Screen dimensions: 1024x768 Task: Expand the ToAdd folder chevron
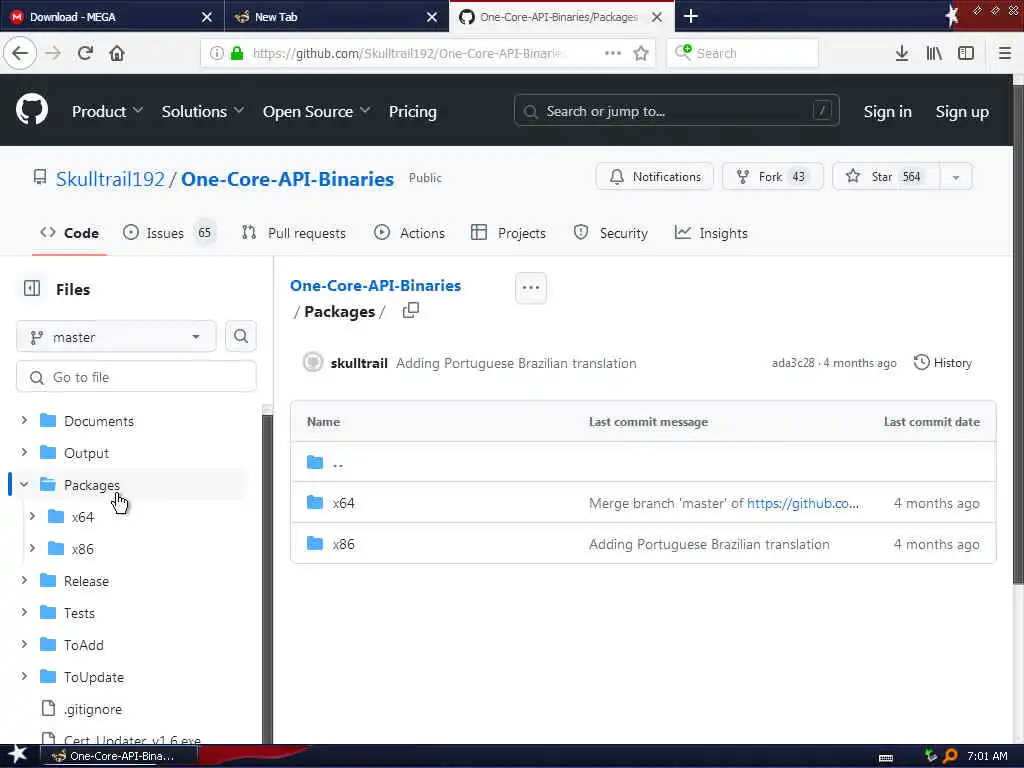[x=24, y=644]
